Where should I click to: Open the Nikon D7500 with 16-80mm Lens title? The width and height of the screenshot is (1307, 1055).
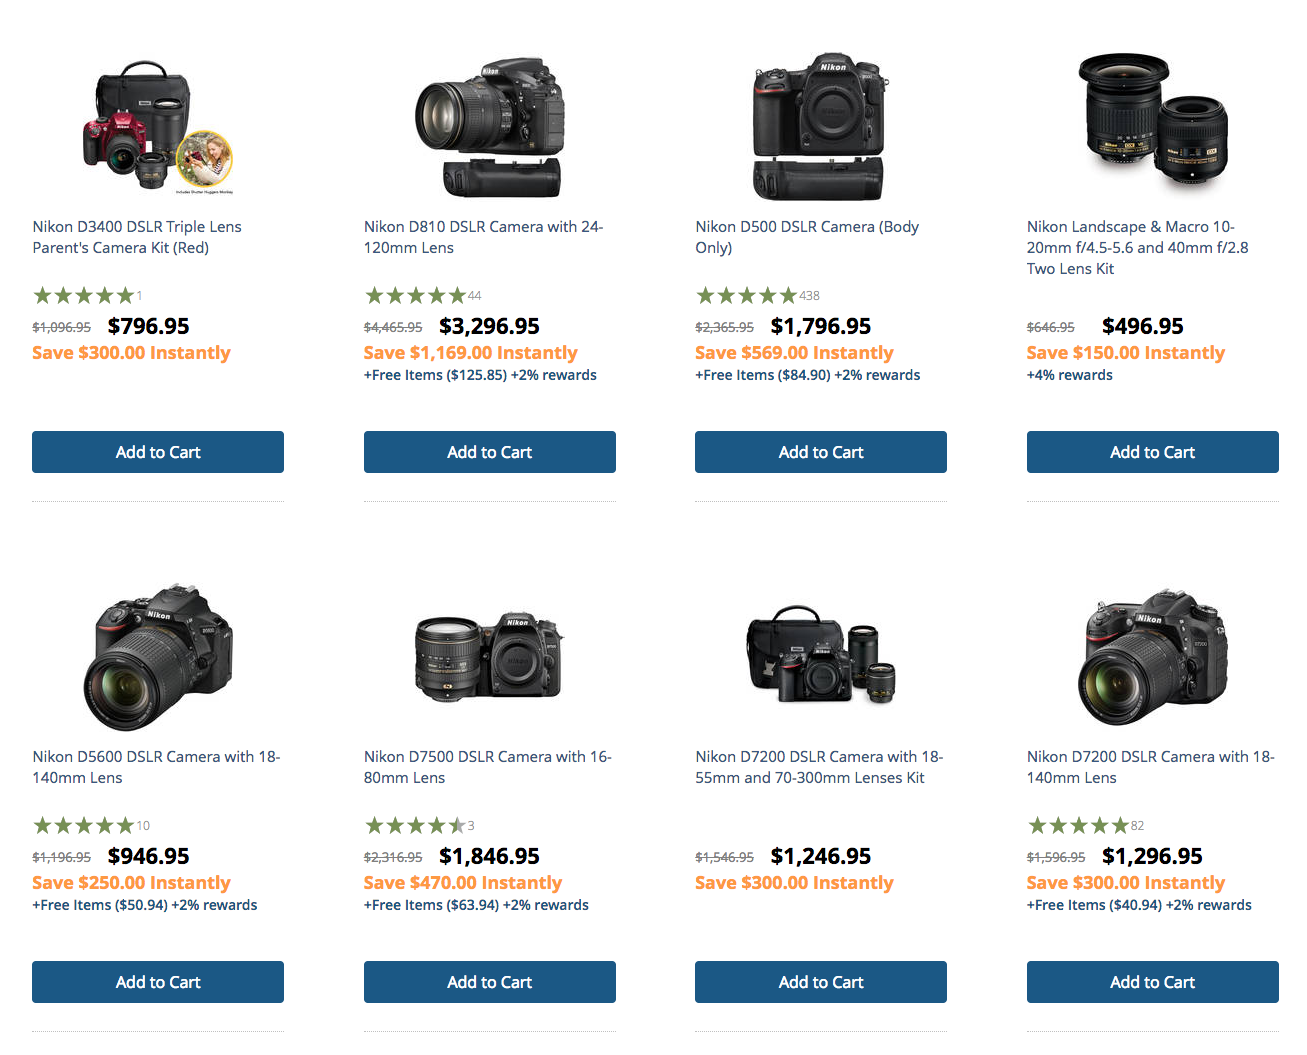pos(488,767)
